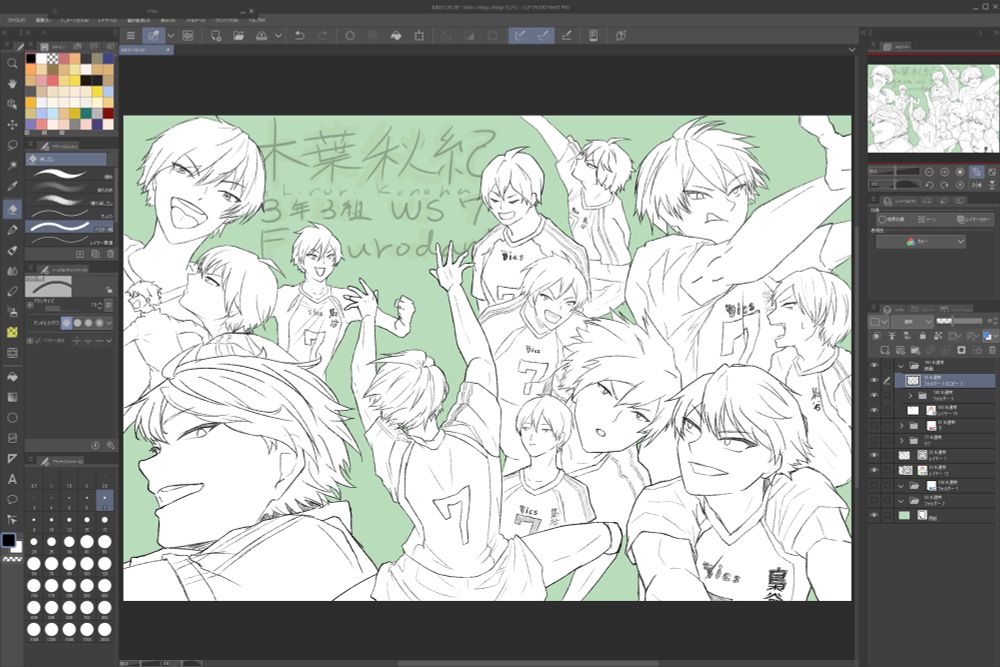Open the Expression color dropdown

pos(921,242)
